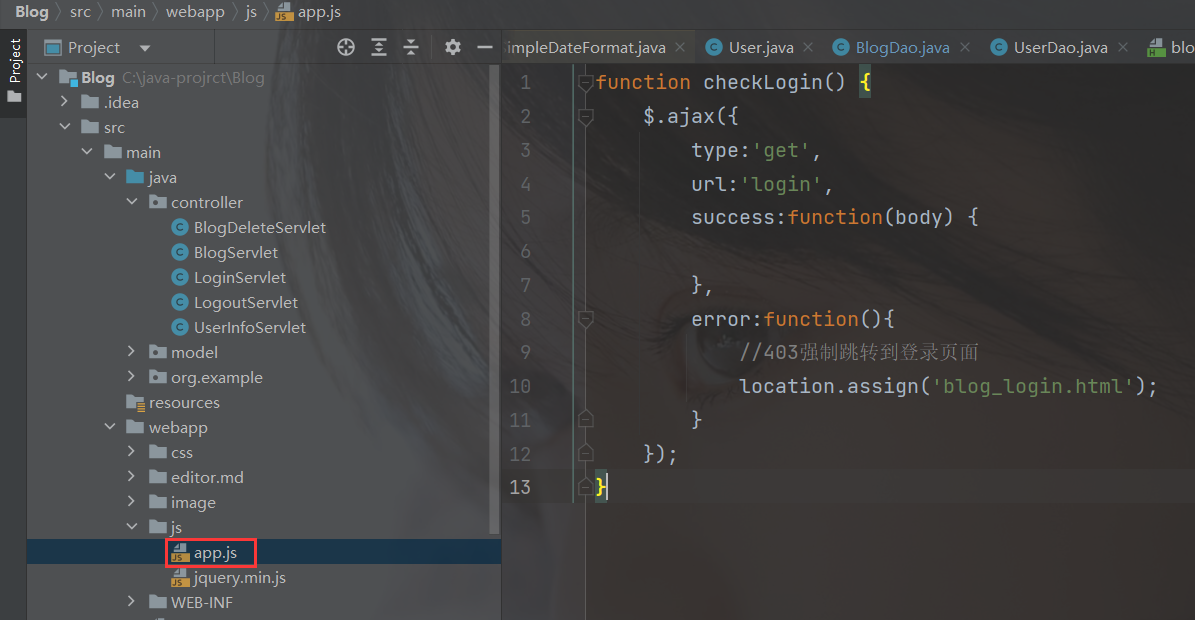Click the fold end marker at line 11
1195x620 pixels.
[585, 419]
